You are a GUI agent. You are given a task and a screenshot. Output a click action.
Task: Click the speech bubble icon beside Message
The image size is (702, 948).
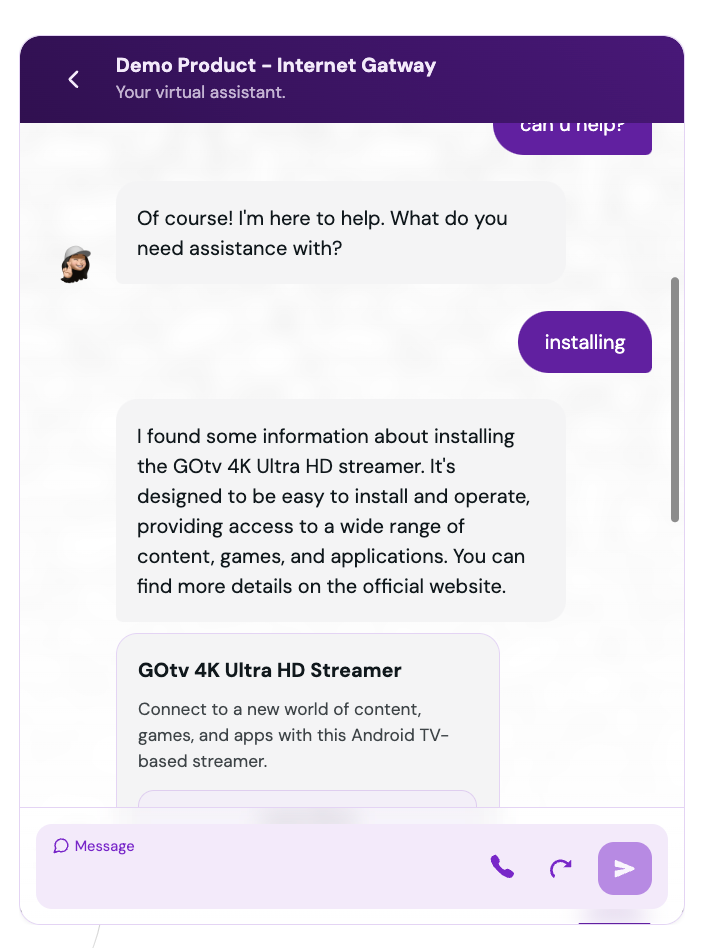[x=60, y=845]
